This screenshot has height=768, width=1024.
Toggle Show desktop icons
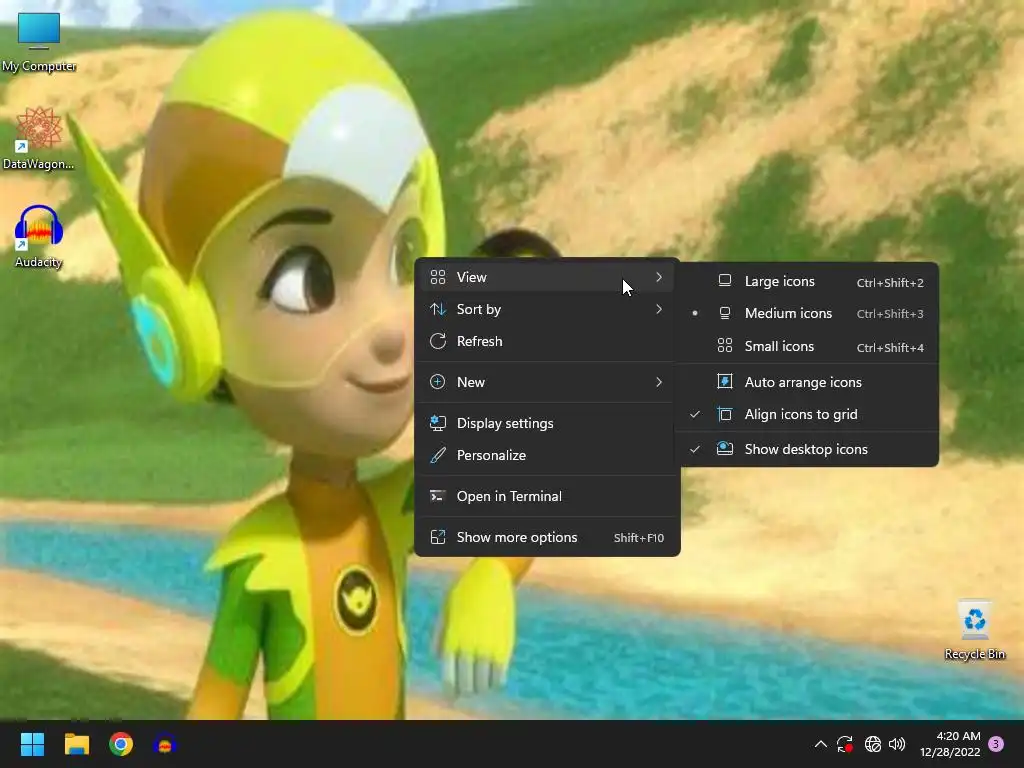tap(807, 449)
